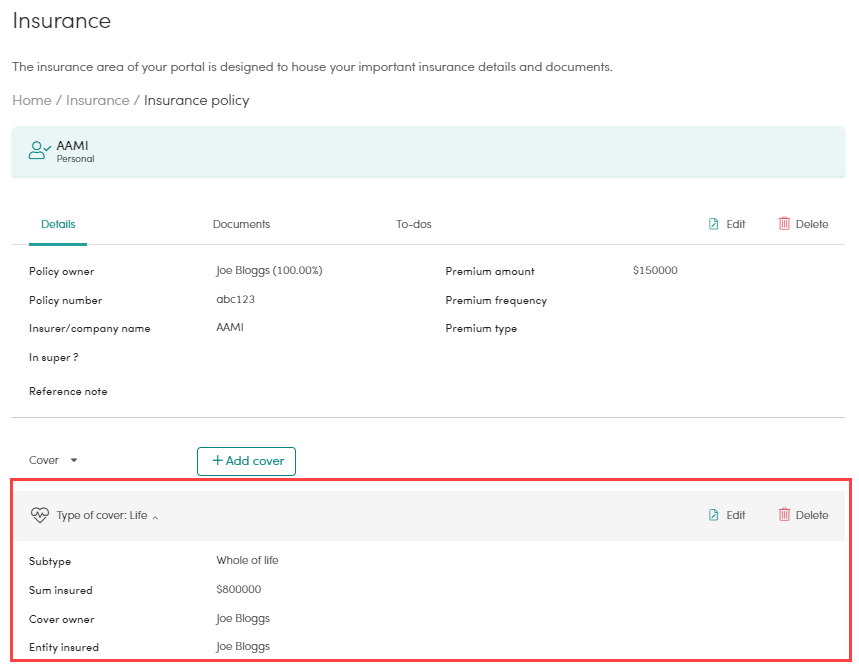Viewport: 859px width, 669px height.
Task: Switch to the Details tab
Action: point(58,224)
